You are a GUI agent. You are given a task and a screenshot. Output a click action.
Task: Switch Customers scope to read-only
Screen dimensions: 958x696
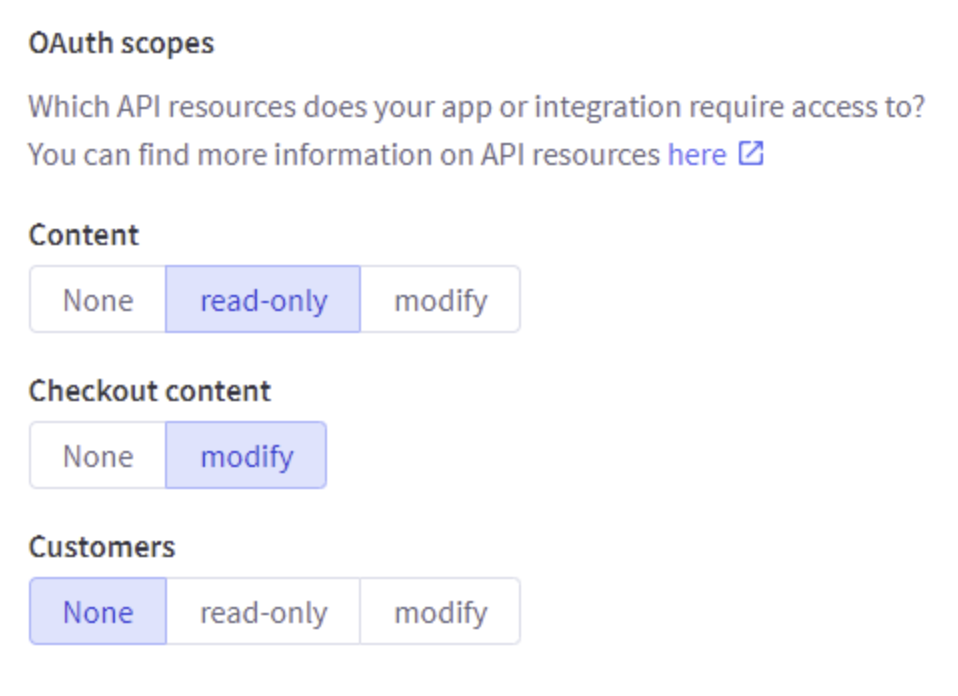pyautogui.click(x=263, y=611)
